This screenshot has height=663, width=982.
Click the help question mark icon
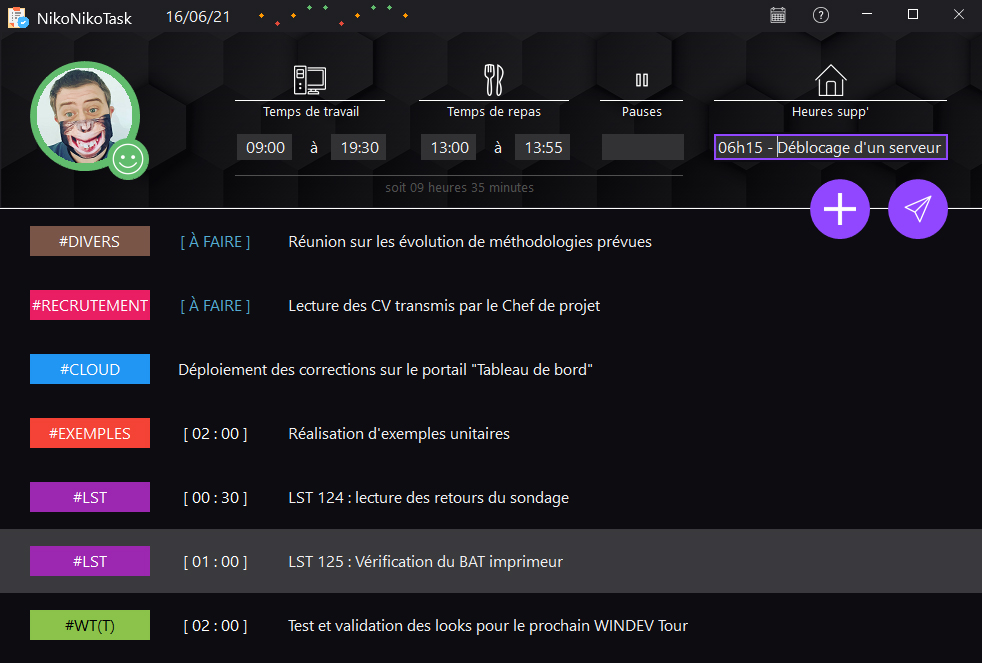(821, 15)
